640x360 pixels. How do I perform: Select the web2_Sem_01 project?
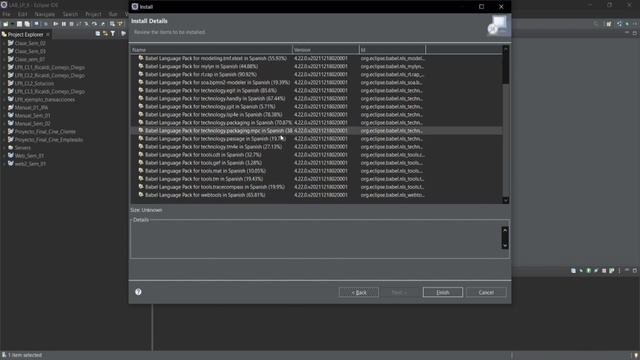click(30, 164)
